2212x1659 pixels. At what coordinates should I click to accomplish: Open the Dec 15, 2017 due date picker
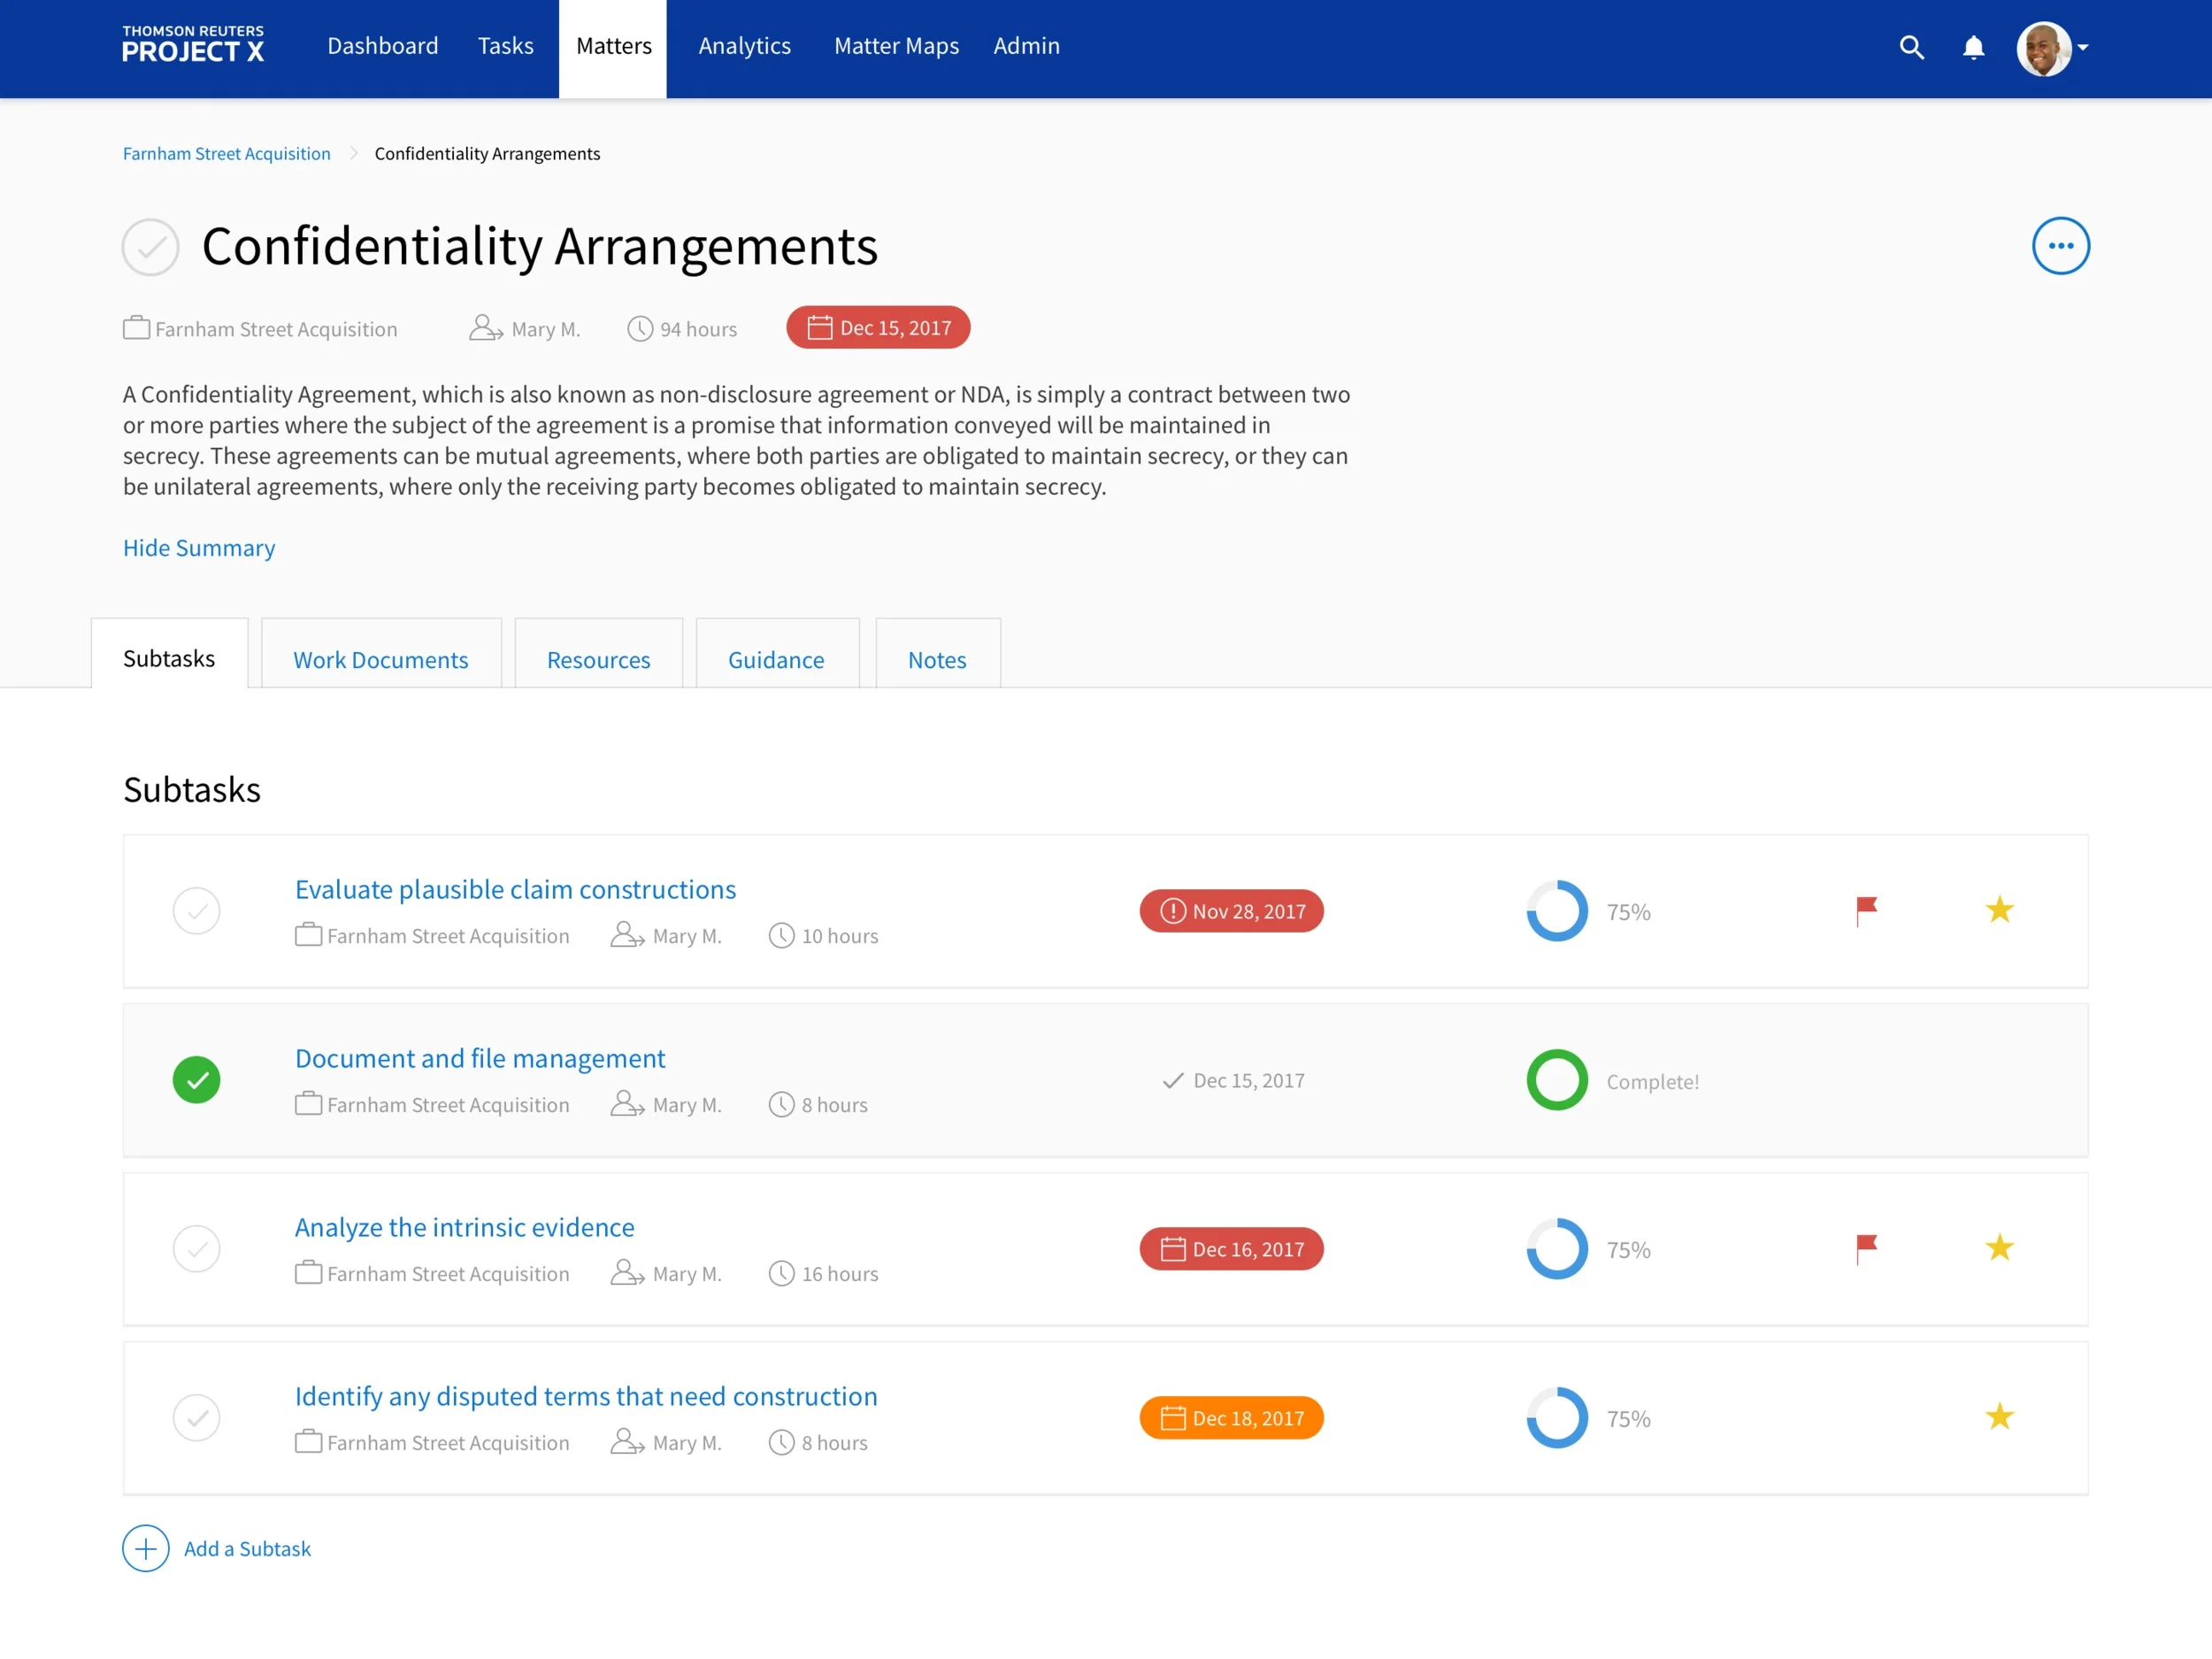(878, 328)
